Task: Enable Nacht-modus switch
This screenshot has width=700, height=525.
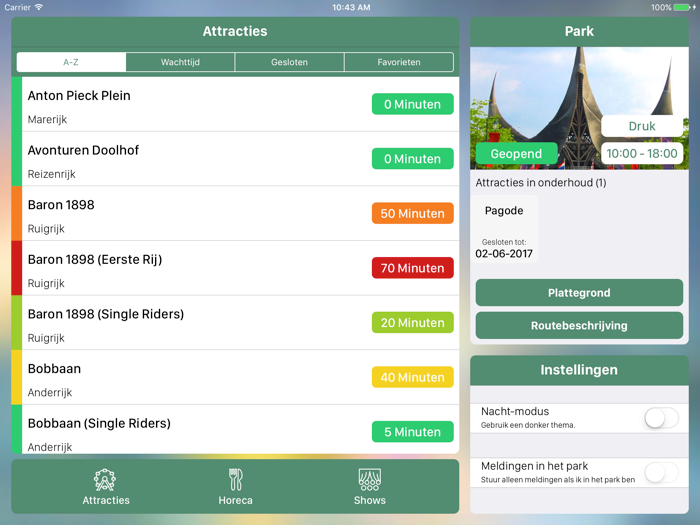Action: pos(662,418)
